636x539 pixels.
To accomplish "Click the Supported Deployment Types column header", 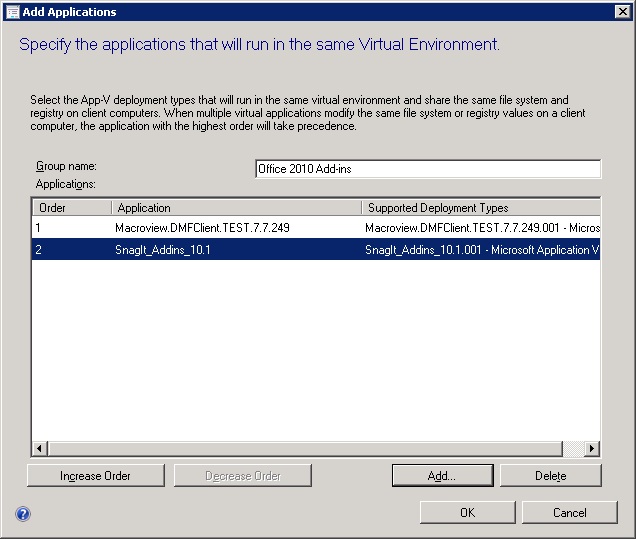I will [480, 208].
